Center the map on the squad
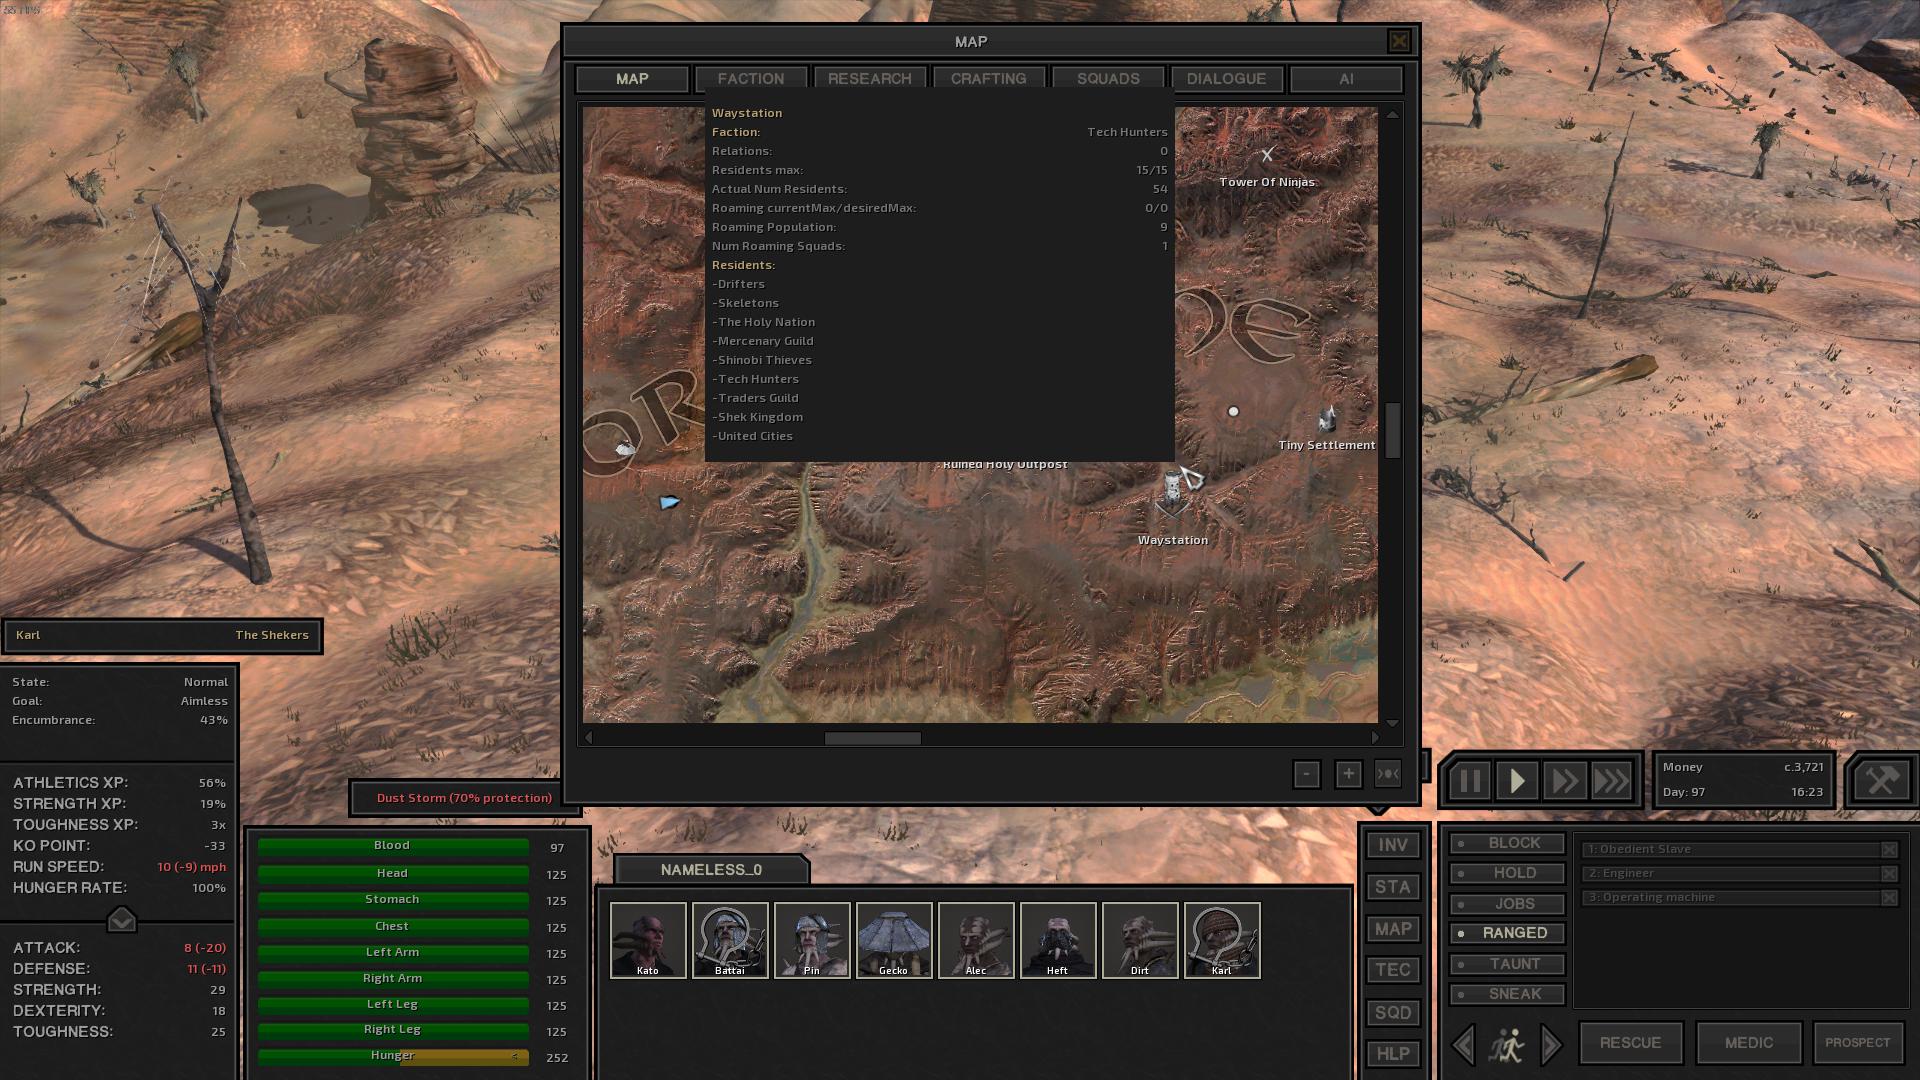Screen dimensions: 1920x1080 coord(1388,774)
